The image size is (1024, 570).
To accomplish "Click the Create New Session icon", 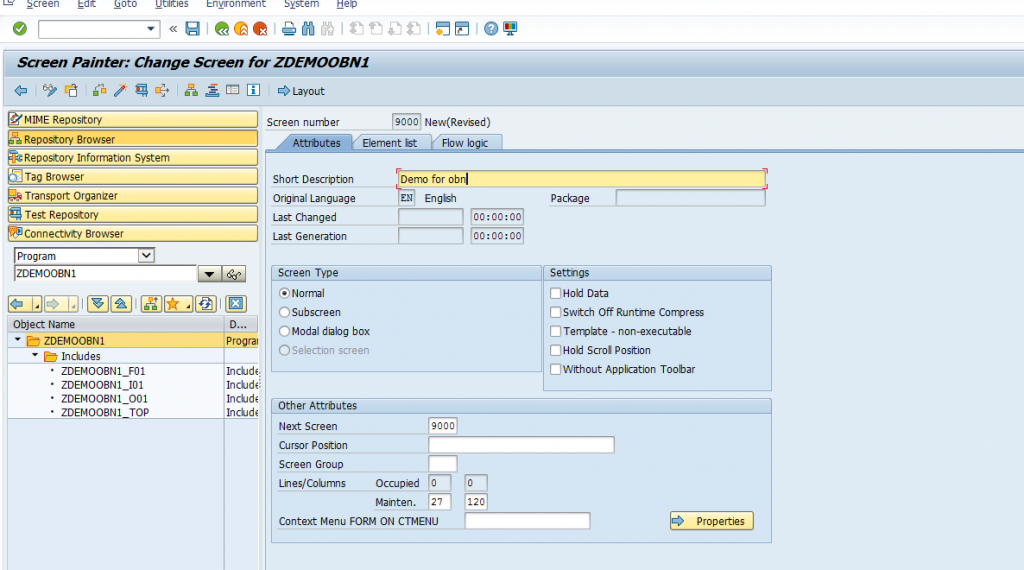I will click(x=443, y=29).
